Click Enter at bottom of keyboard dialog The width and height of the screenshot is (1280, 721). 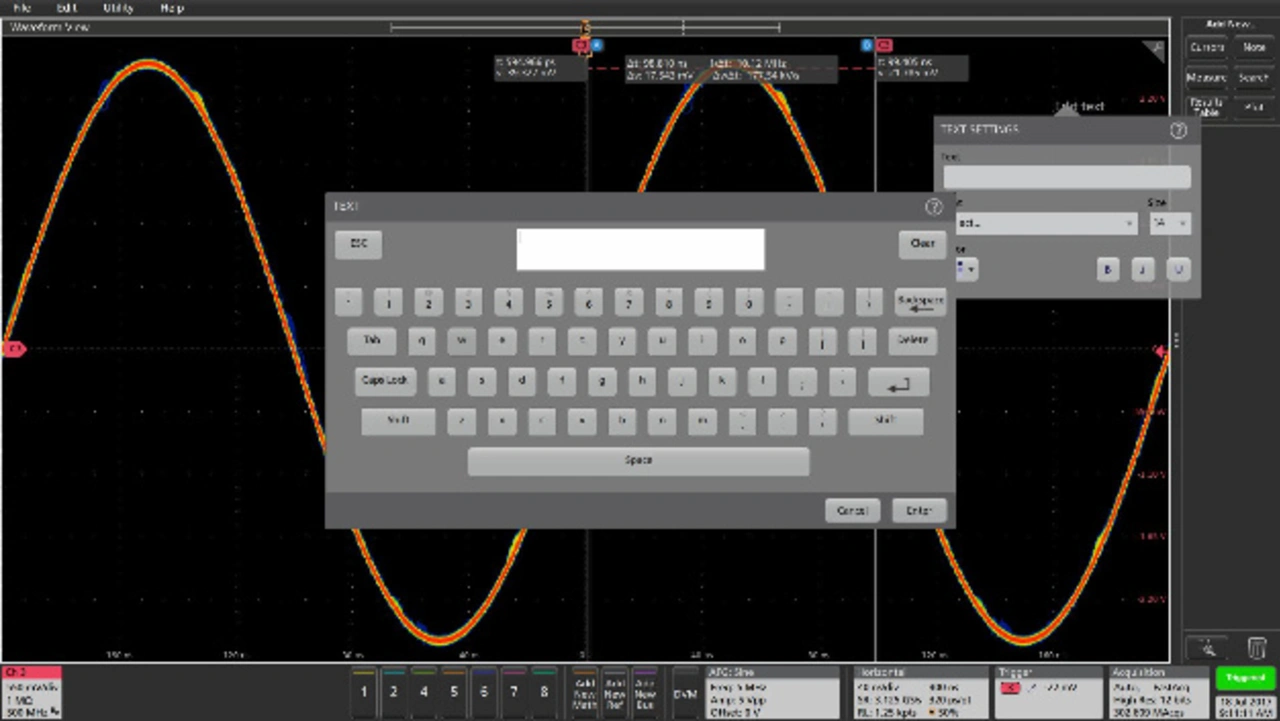click(919, 510)
